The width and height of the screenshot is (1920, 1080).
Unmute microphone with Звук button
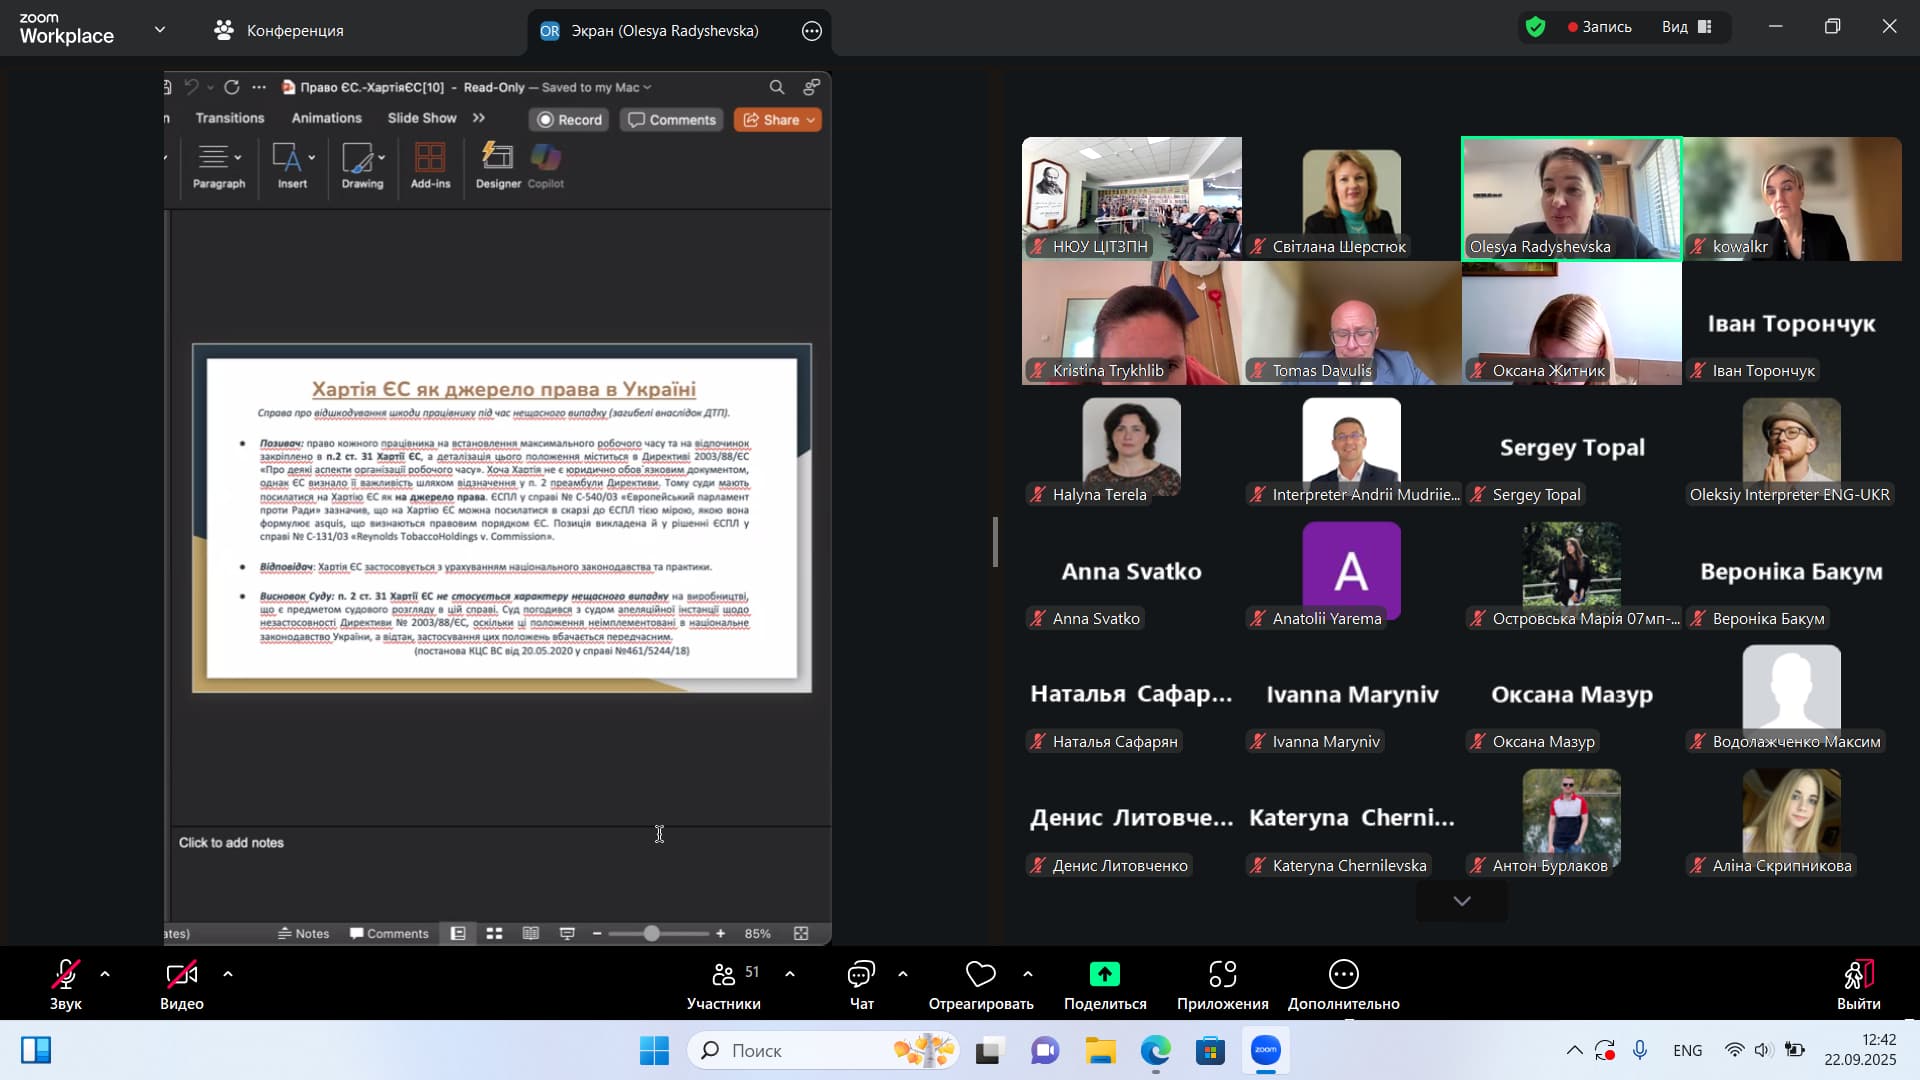point(66,974)
